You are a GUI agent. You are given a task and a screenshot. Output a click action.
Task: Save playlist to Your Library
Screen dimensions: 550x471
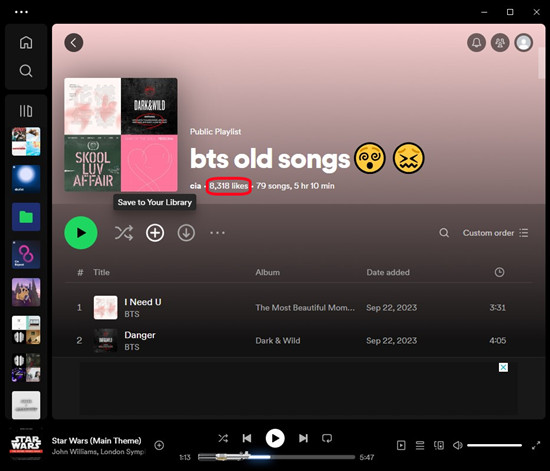(155, 233)
